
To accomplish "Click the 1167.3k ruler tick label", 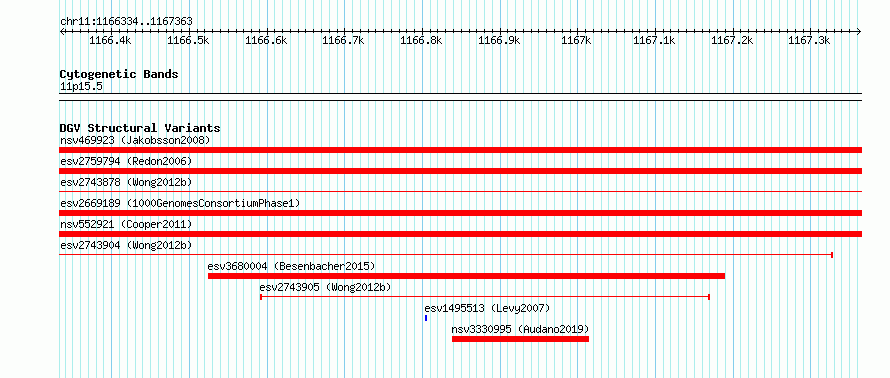I will point(809,41).
